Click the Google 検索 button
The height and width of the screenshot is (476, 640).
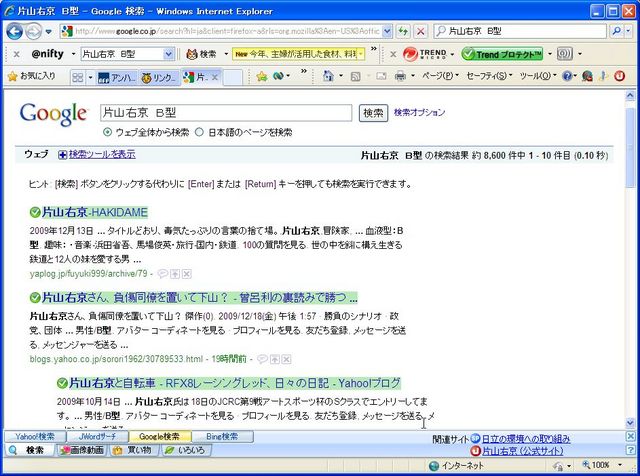373,113
